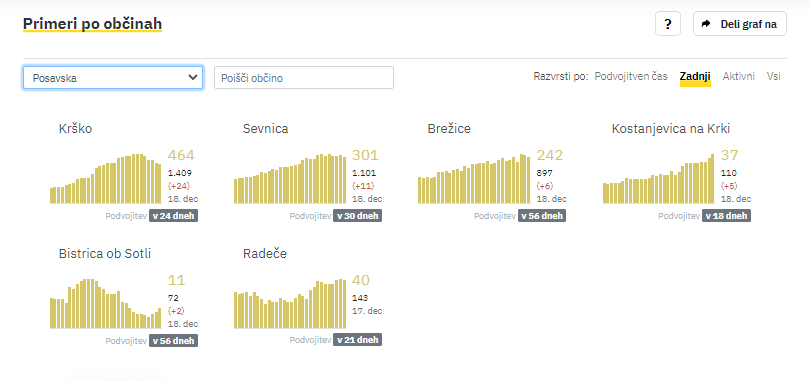Open the Krško bar chart
The height and width of the screenshot is (381, 809).
(x=106, y=179)
